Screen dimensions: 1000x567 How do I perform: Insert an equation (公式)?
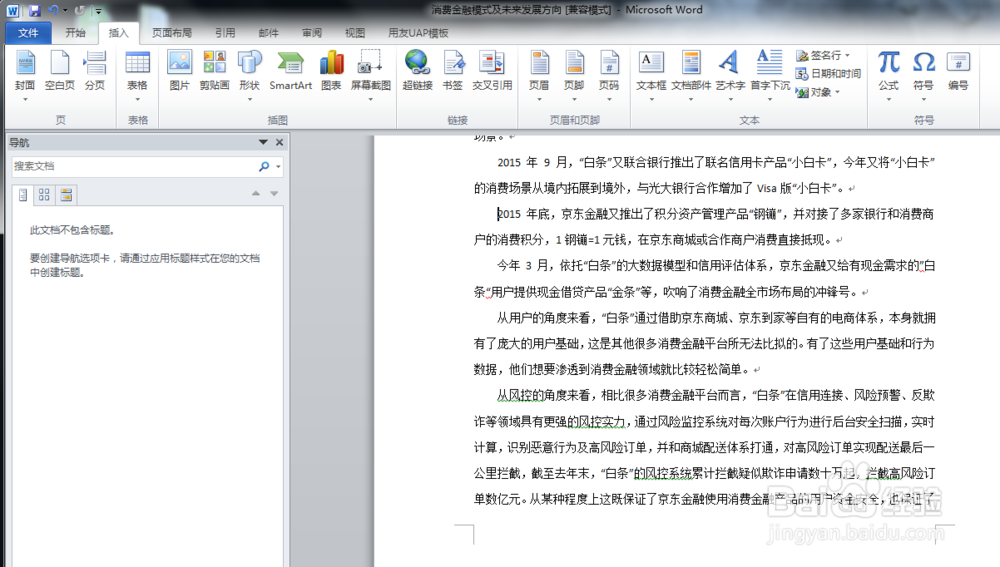[888, 75]
